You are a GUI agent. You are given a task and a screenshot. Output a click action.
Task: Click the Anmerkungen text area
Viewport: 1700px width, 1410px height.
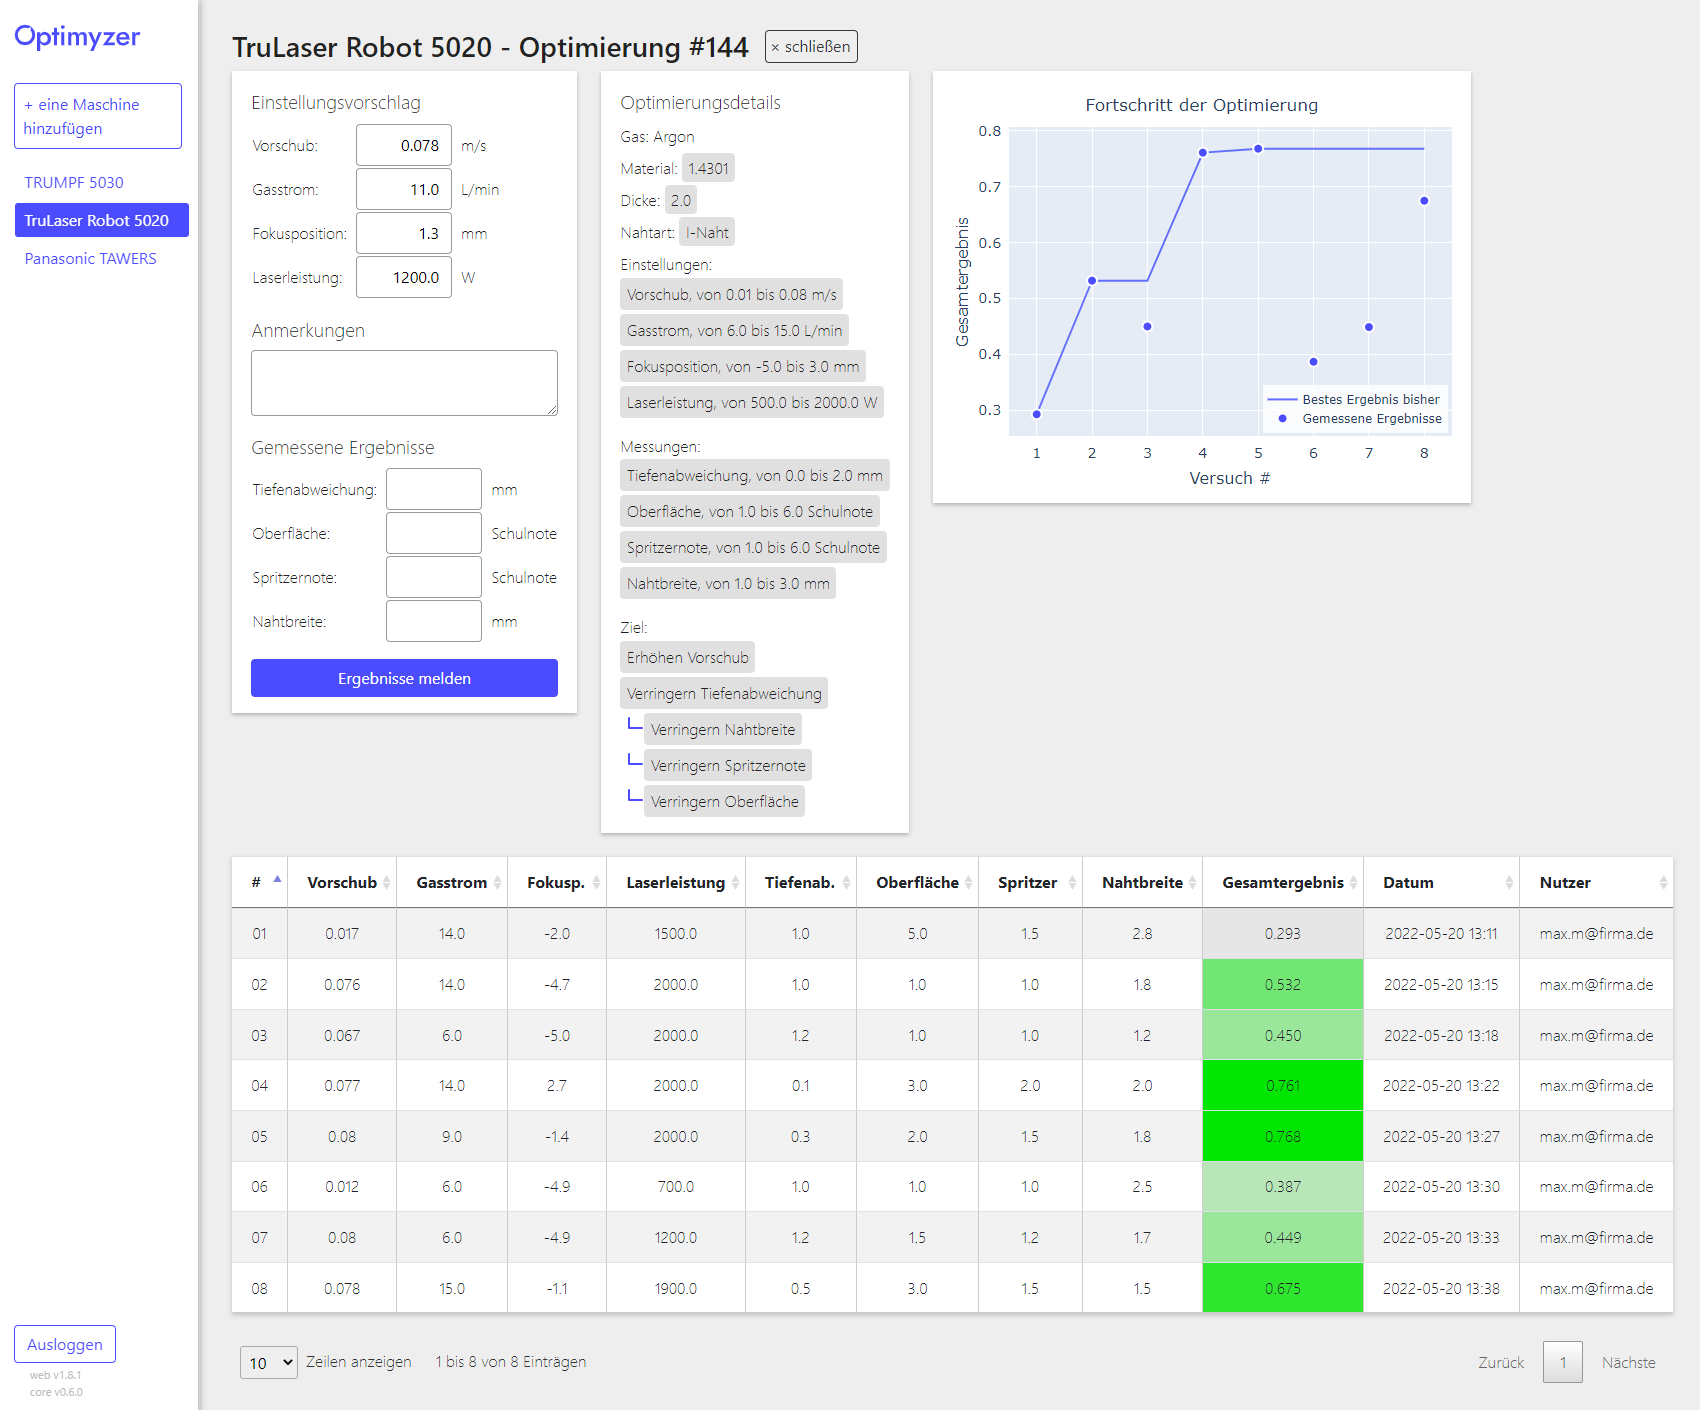click(404, 383)
